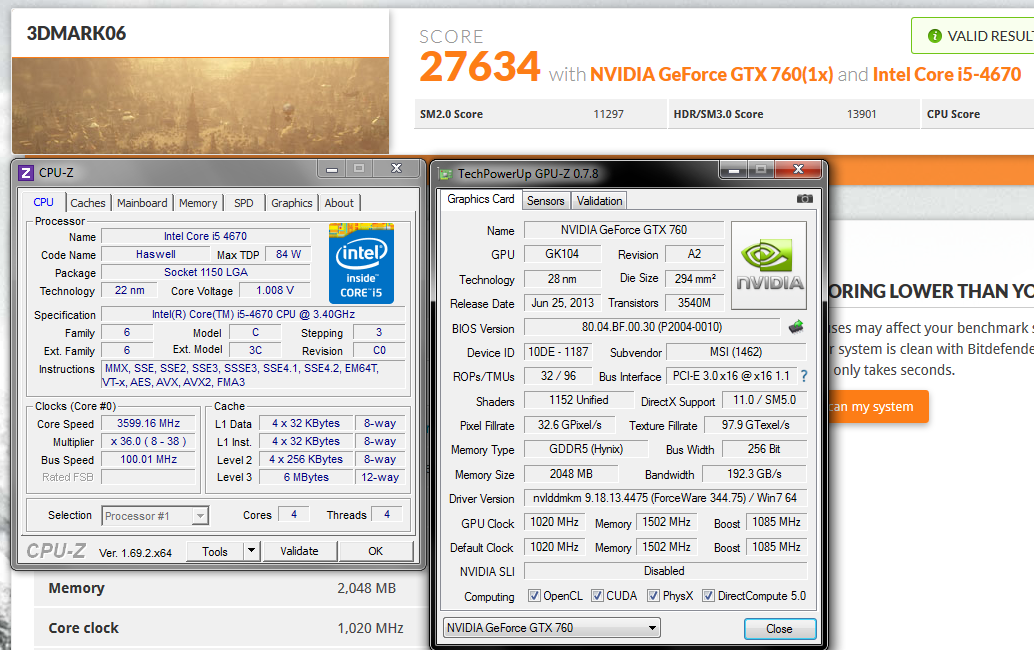Image resolution: width=1034 pixels, height=650 pixels.
Task: Click the Device ID value 10DE - 1187
Action: [x=558, y=352]
